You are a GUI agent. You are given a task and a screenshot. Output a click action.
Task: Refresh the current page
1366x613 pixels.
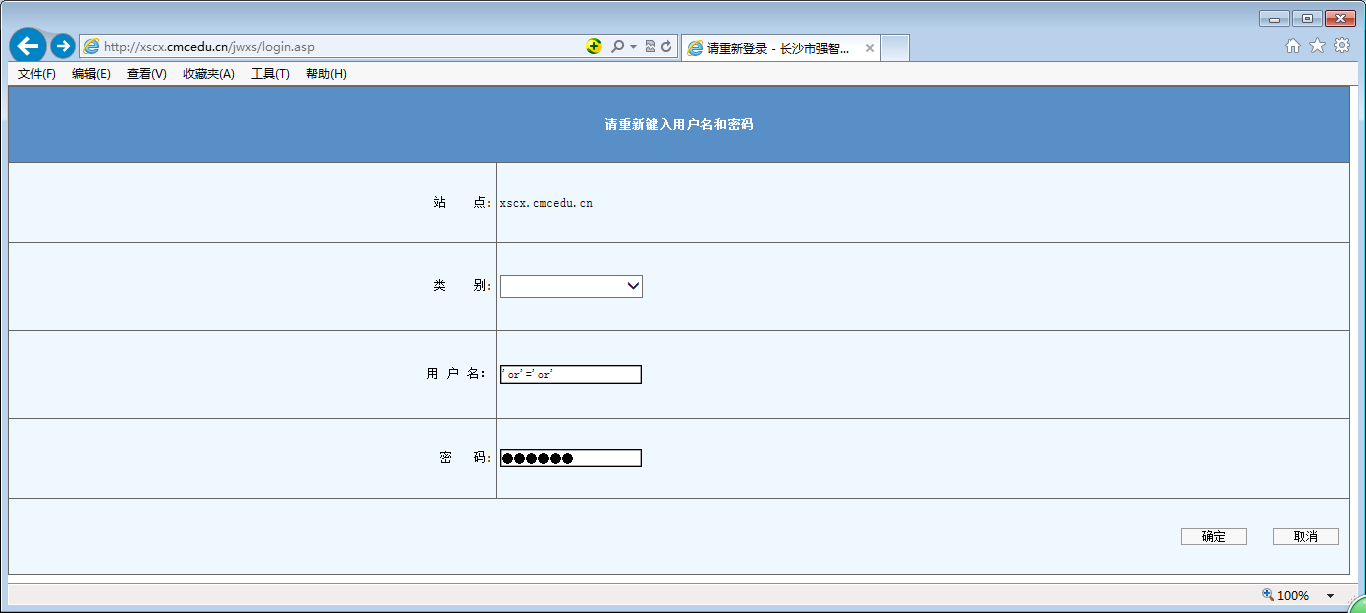coord(666,46)
